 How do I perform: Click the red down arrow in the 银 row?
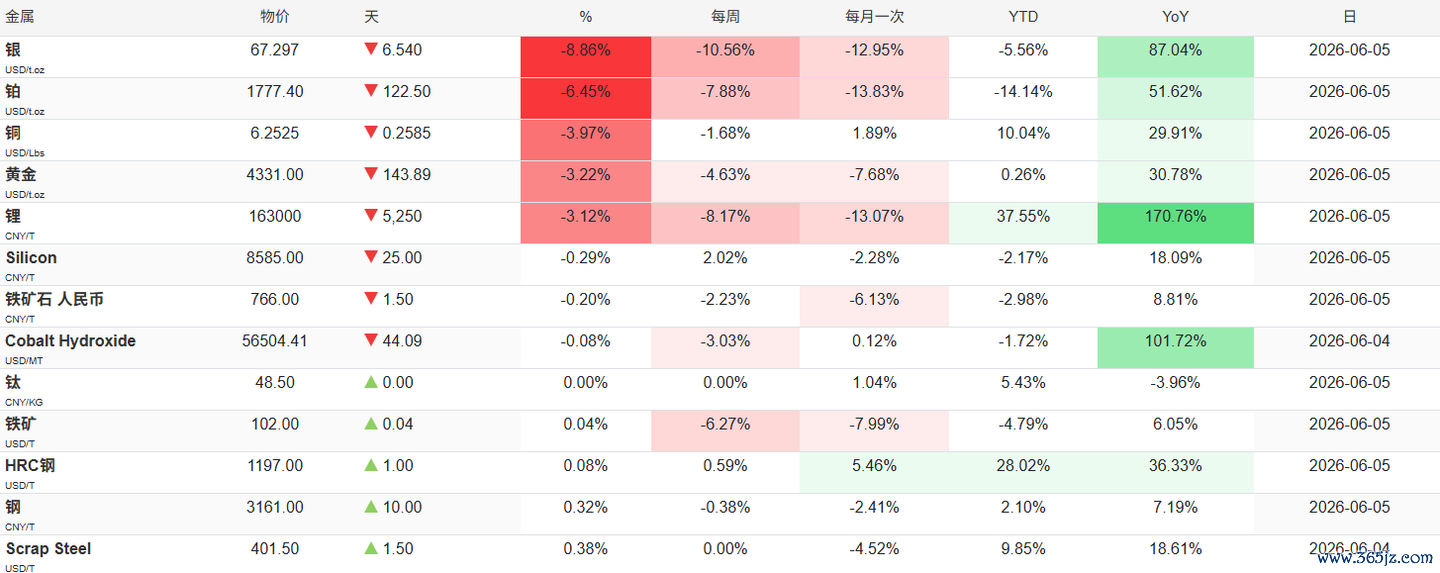pyautogui.click(x=371, y=50)
